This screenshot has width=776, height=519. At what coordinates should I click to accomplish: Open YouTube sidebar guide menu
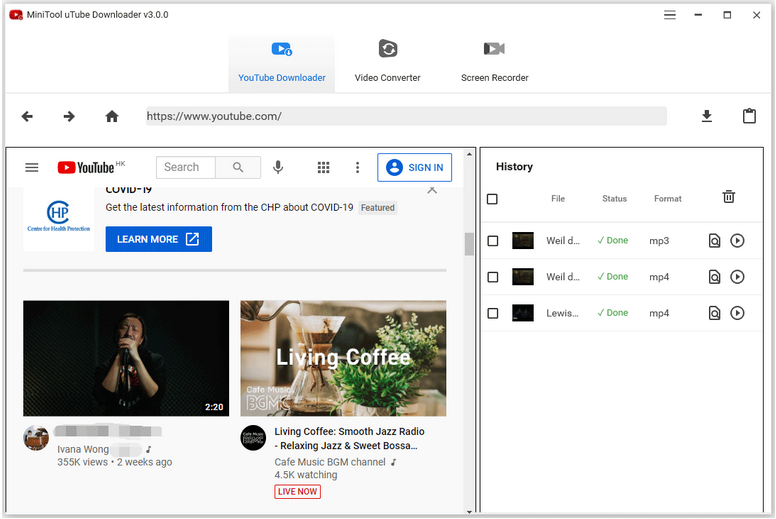(x=32, y=168)
